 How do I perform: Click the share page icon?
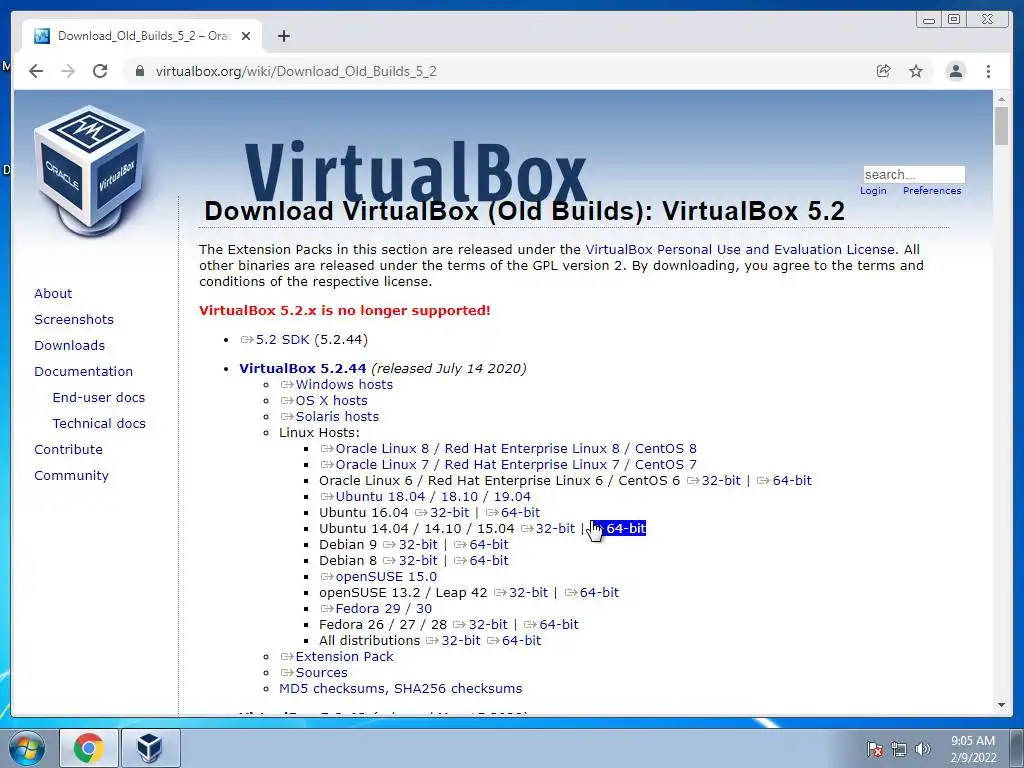(x=884, y=71)
